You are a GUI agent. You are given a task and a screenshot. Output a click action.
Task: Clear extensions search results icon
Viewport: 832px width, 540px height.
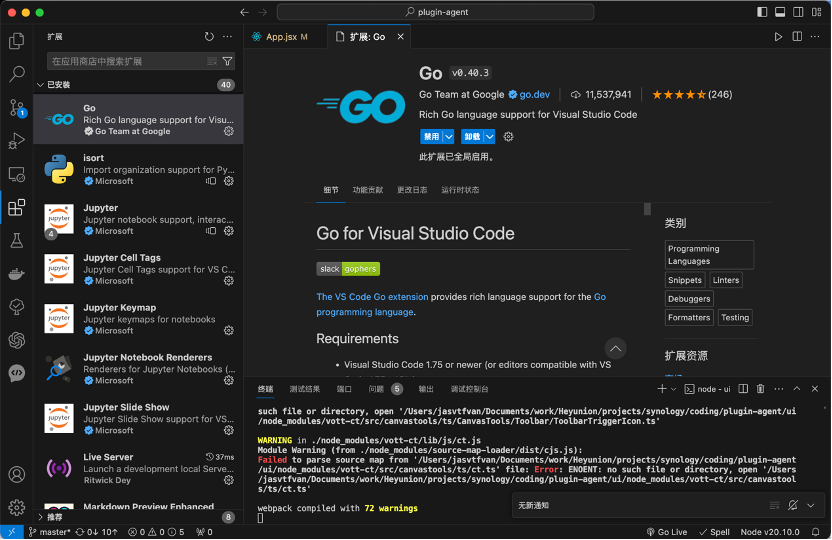pos(212,62)
